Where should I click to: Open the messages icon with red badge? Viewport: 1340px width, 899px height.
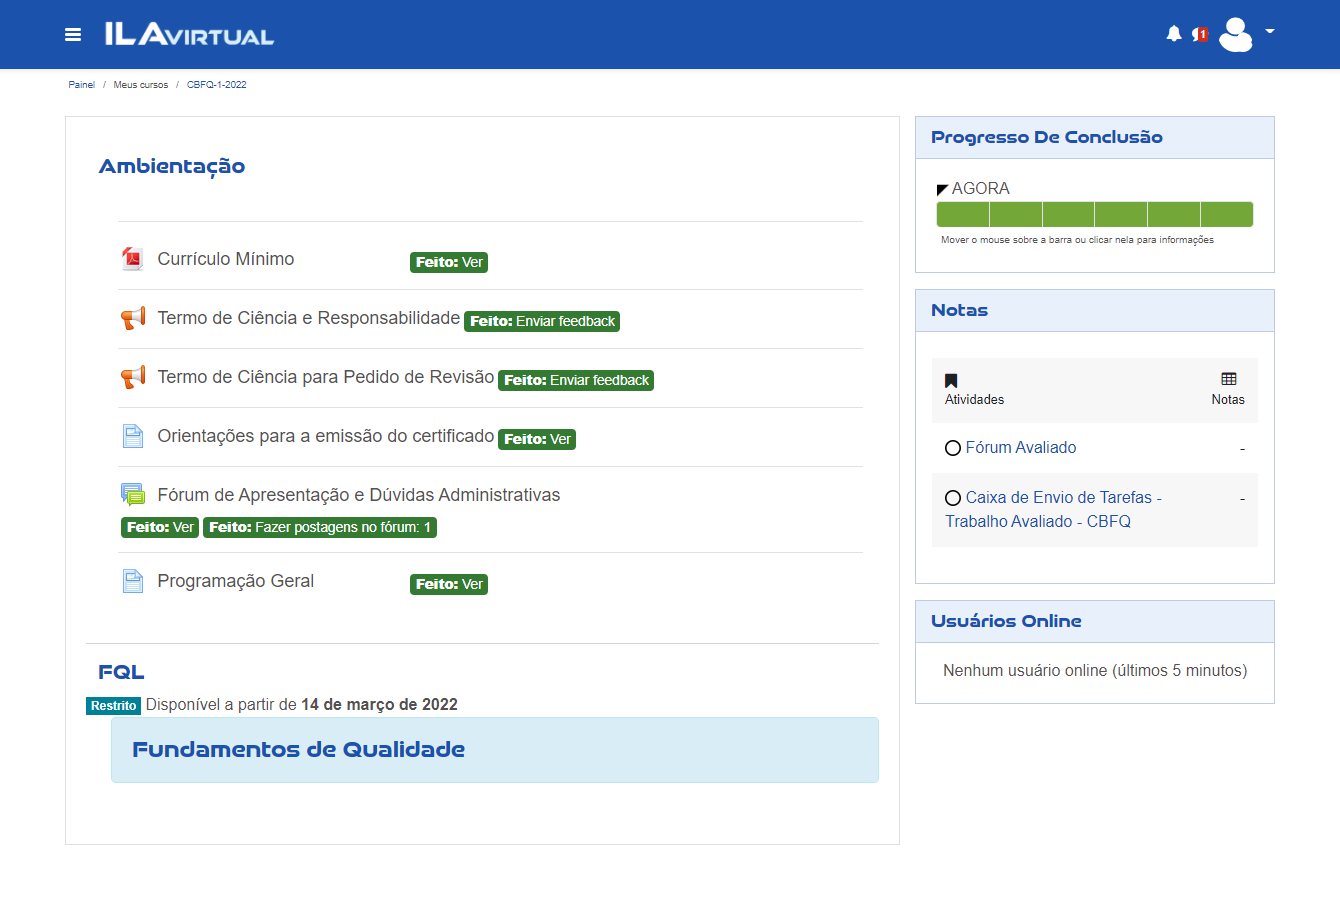[1200, 34]
